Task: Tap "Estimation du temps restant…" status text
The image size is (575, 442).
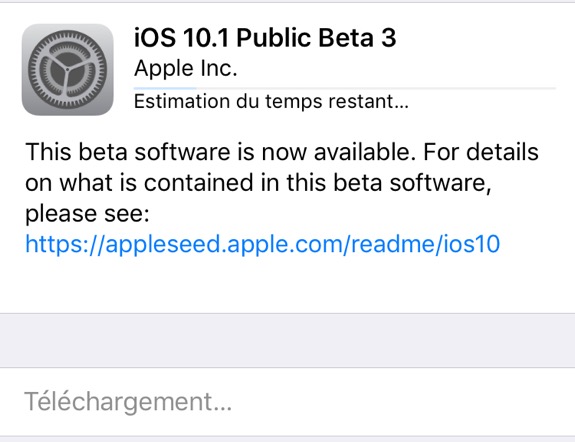Action: click(x=271, y=101)
